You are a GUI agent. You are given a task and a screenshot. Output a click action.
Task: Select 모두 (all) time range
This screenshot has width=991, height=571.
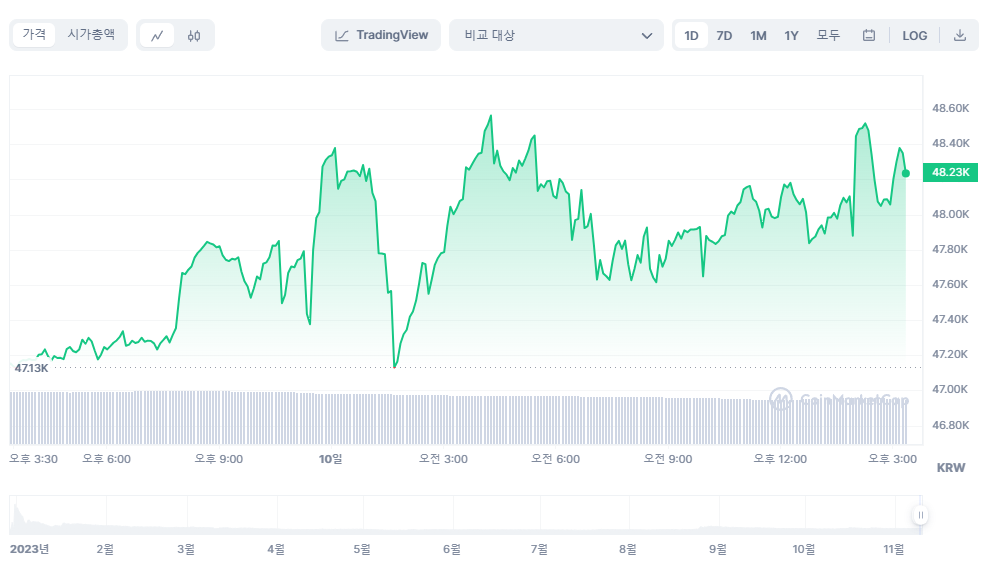828,35
